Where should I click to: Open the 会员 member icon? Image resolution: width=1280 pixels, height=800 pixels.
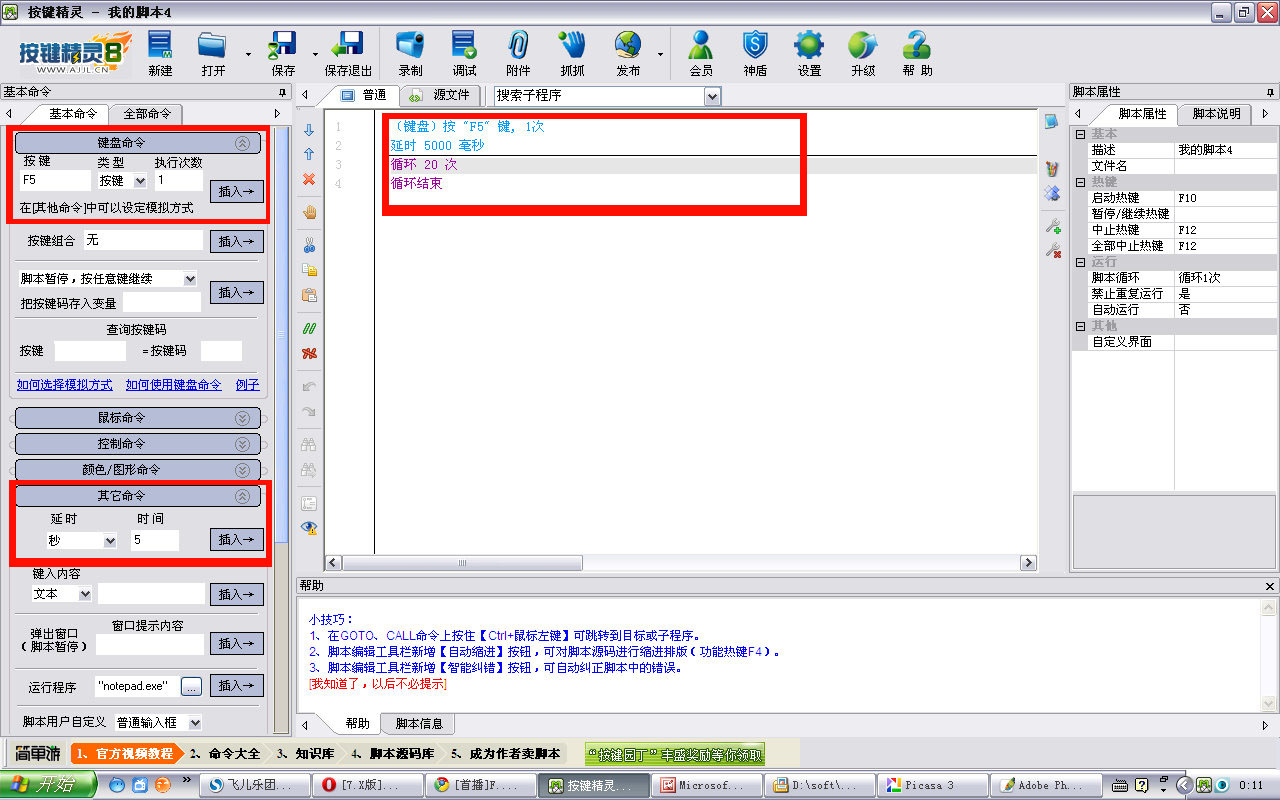tap(701, 54)
